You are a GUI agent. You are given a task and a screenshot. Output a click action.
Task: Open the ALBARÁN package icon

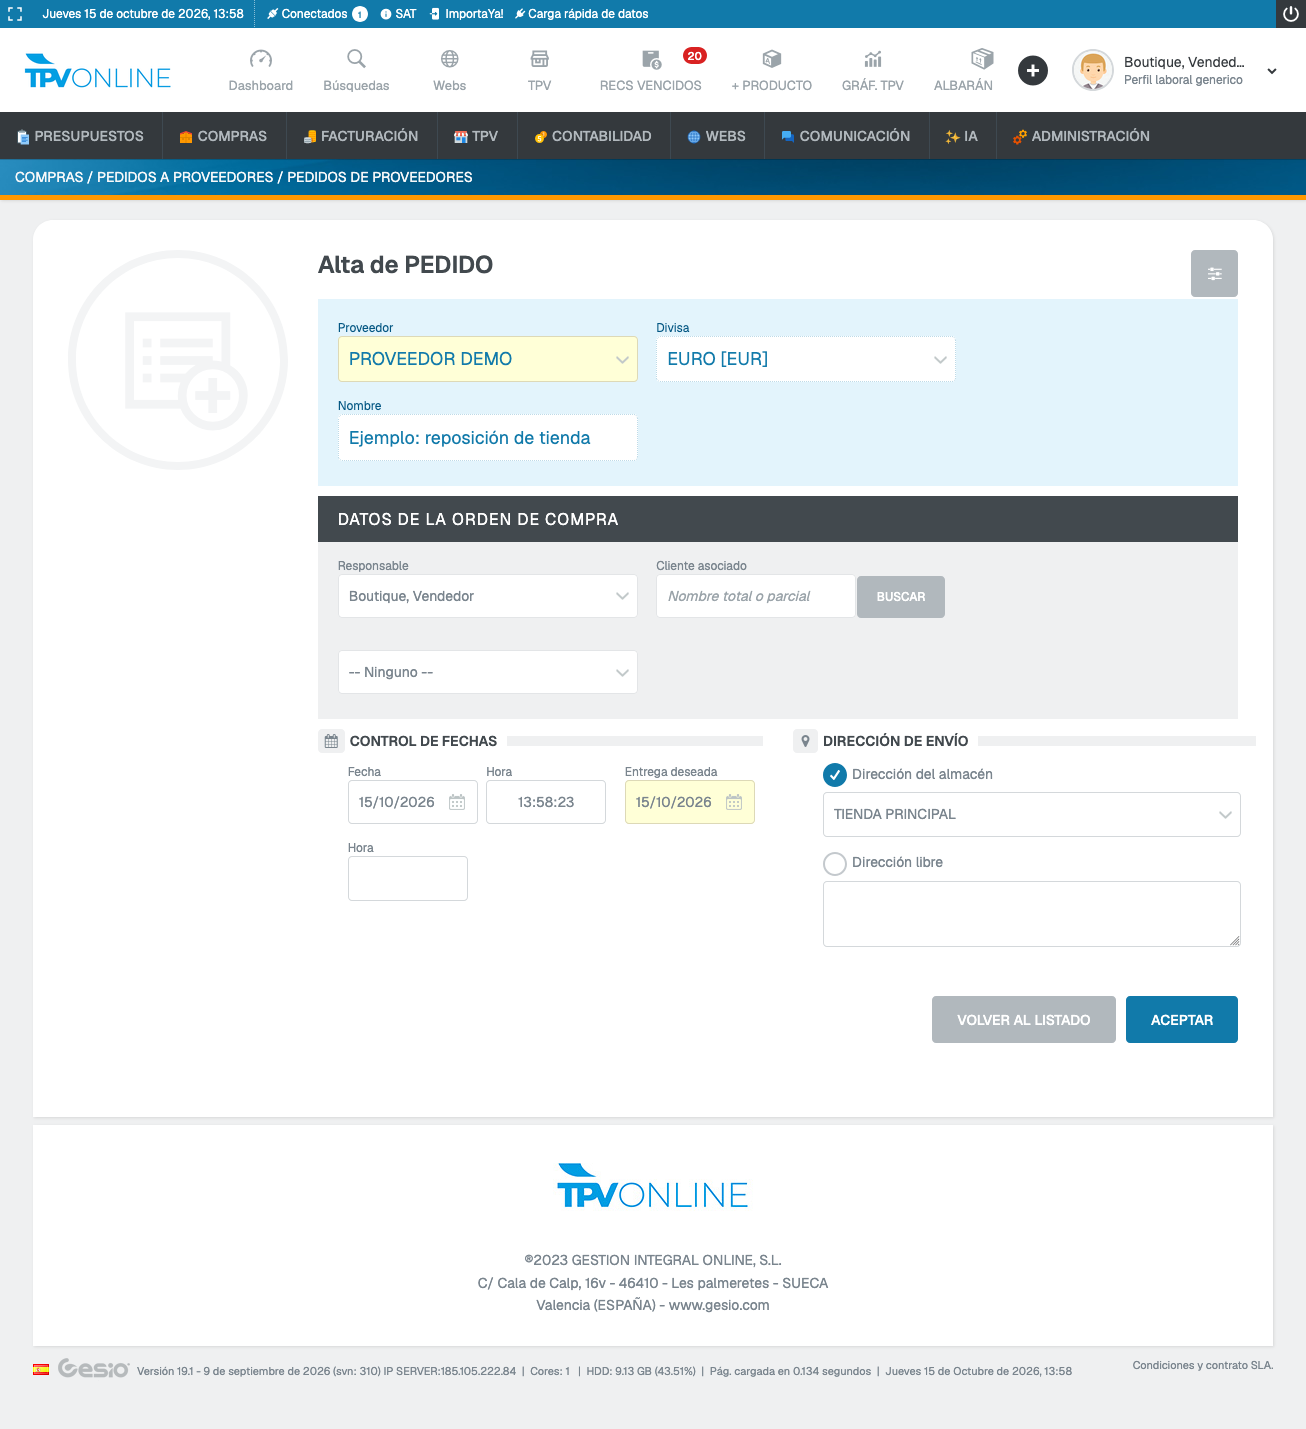pyautogui.click(x=982, y=58)
